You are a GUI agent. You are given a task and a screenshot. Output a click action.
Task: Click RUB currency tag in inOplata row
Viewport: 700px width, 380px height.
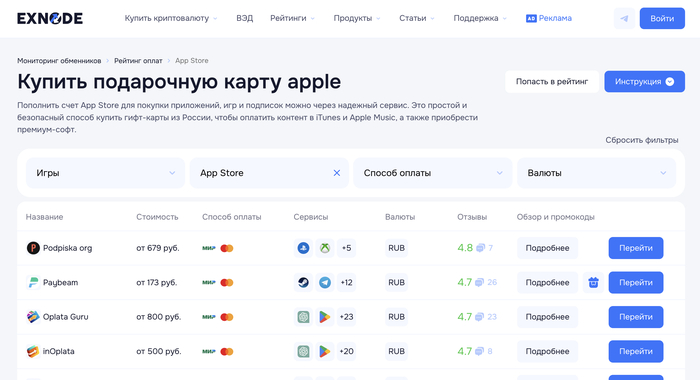pos(396,351)
